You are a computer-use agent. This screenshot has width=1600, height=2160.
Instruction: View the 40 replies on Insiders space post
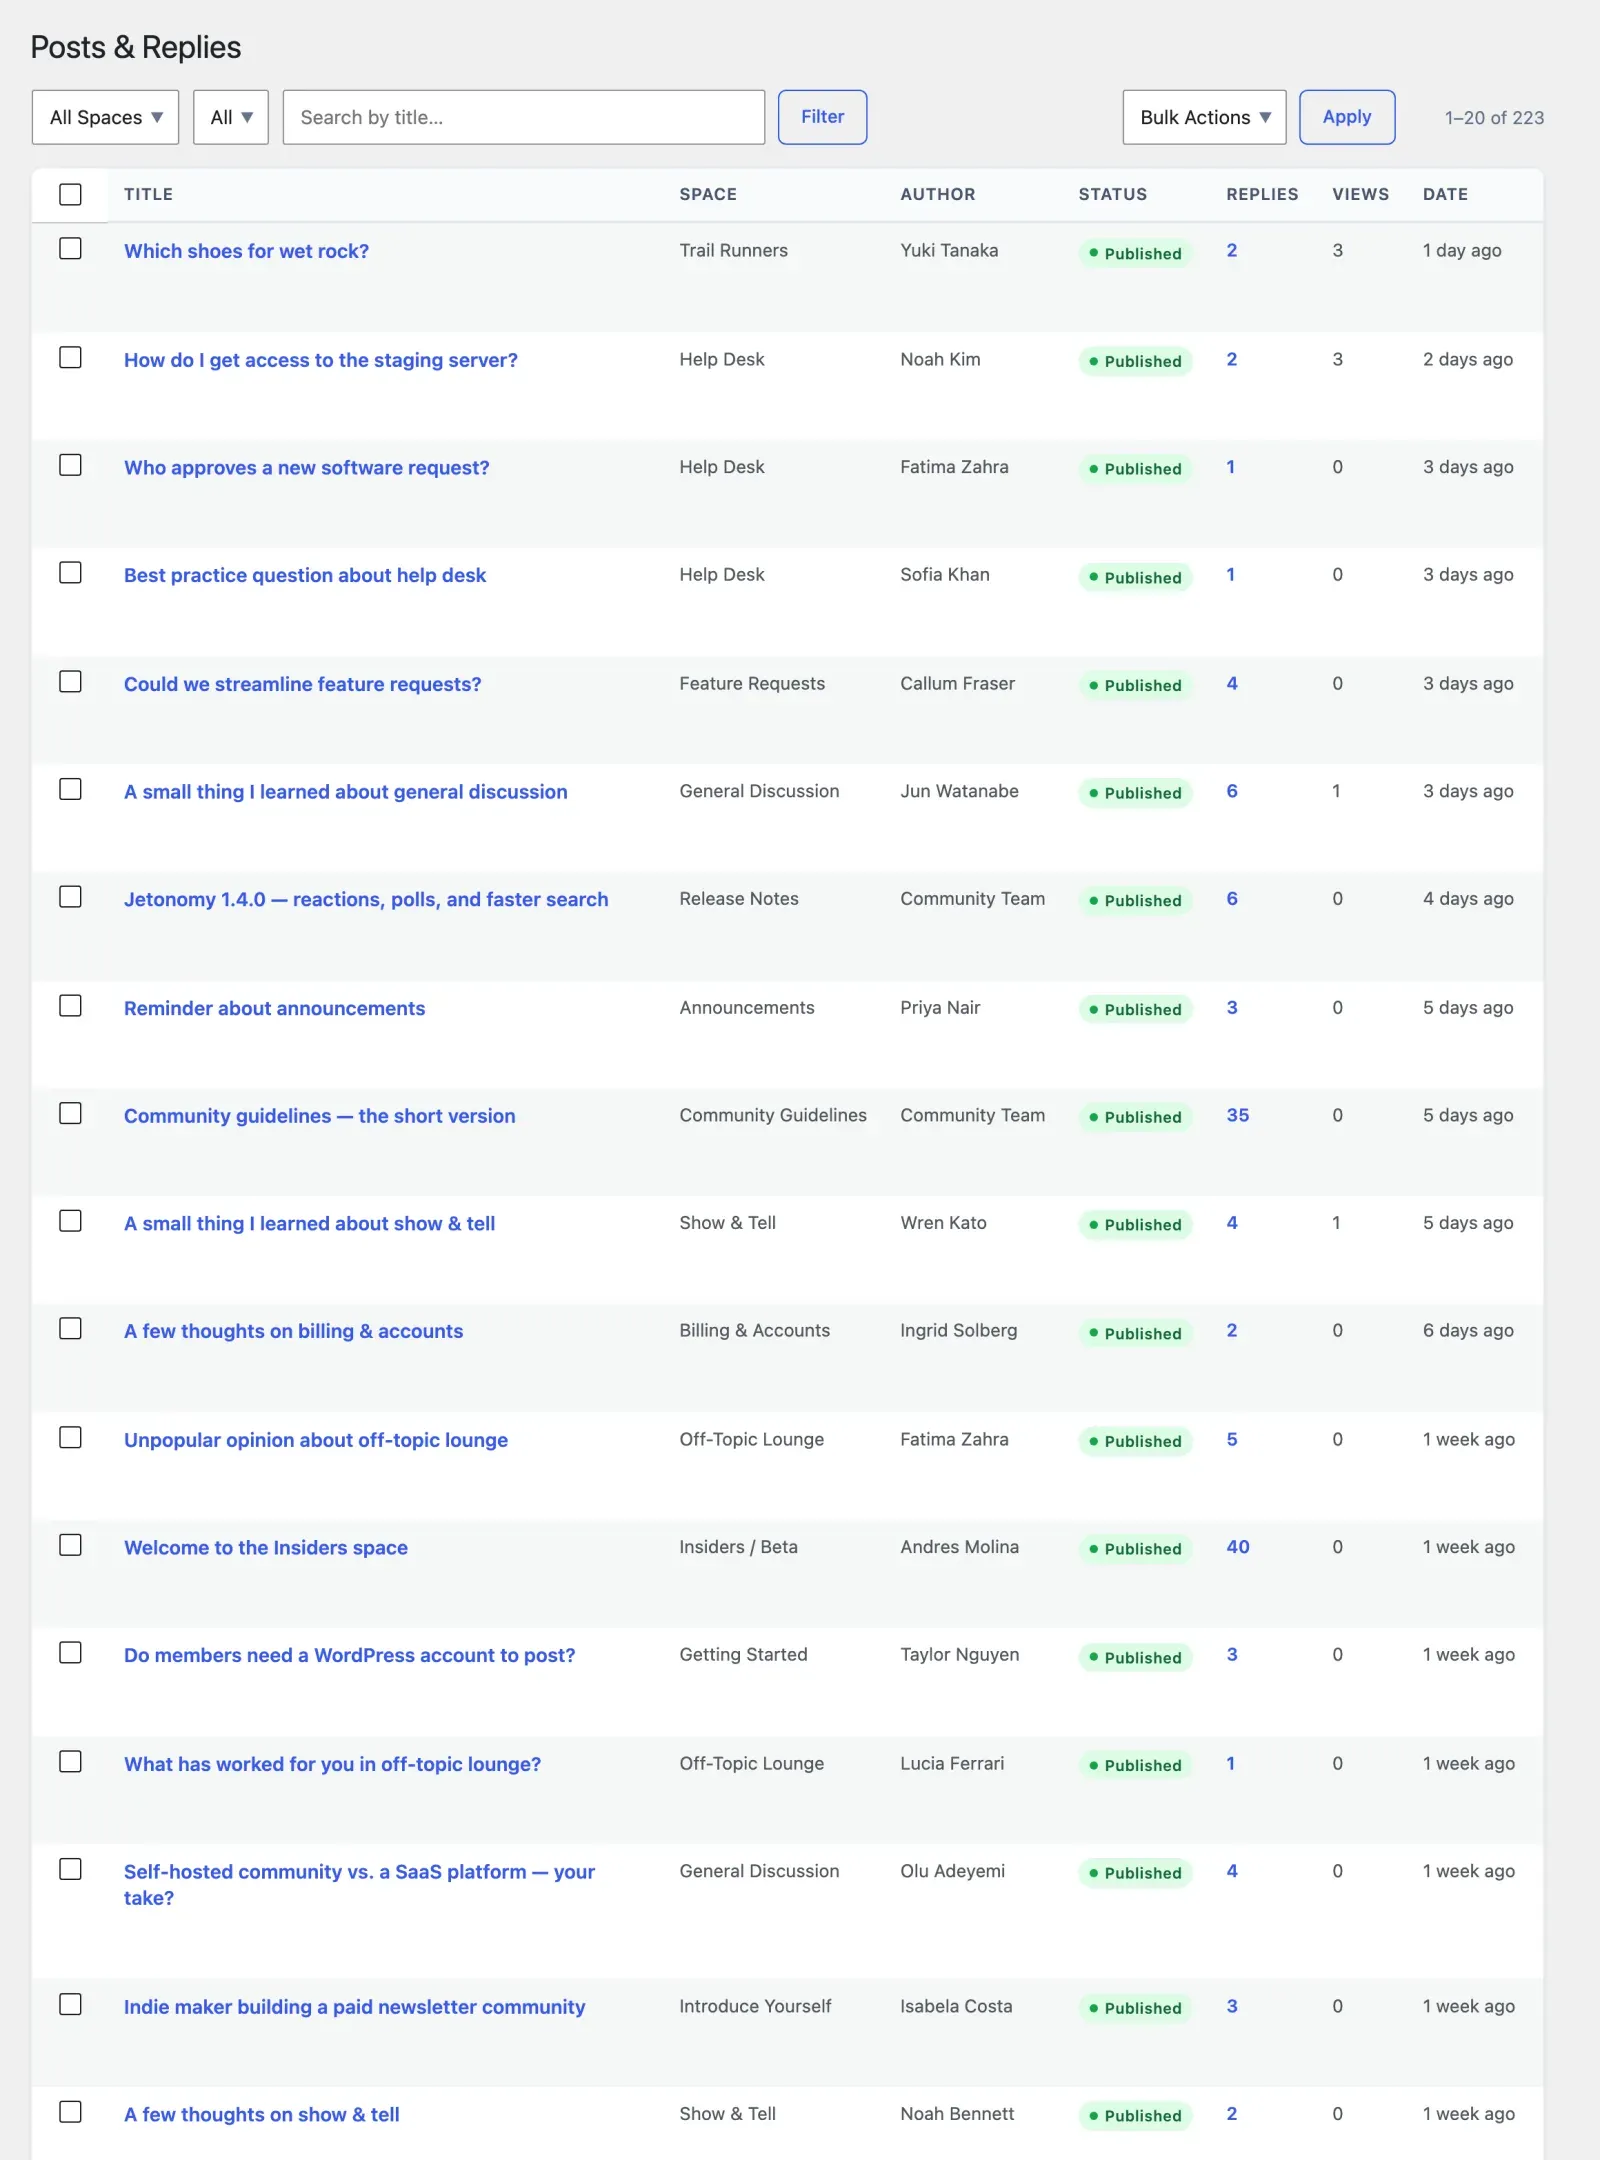[1238, 1547]
